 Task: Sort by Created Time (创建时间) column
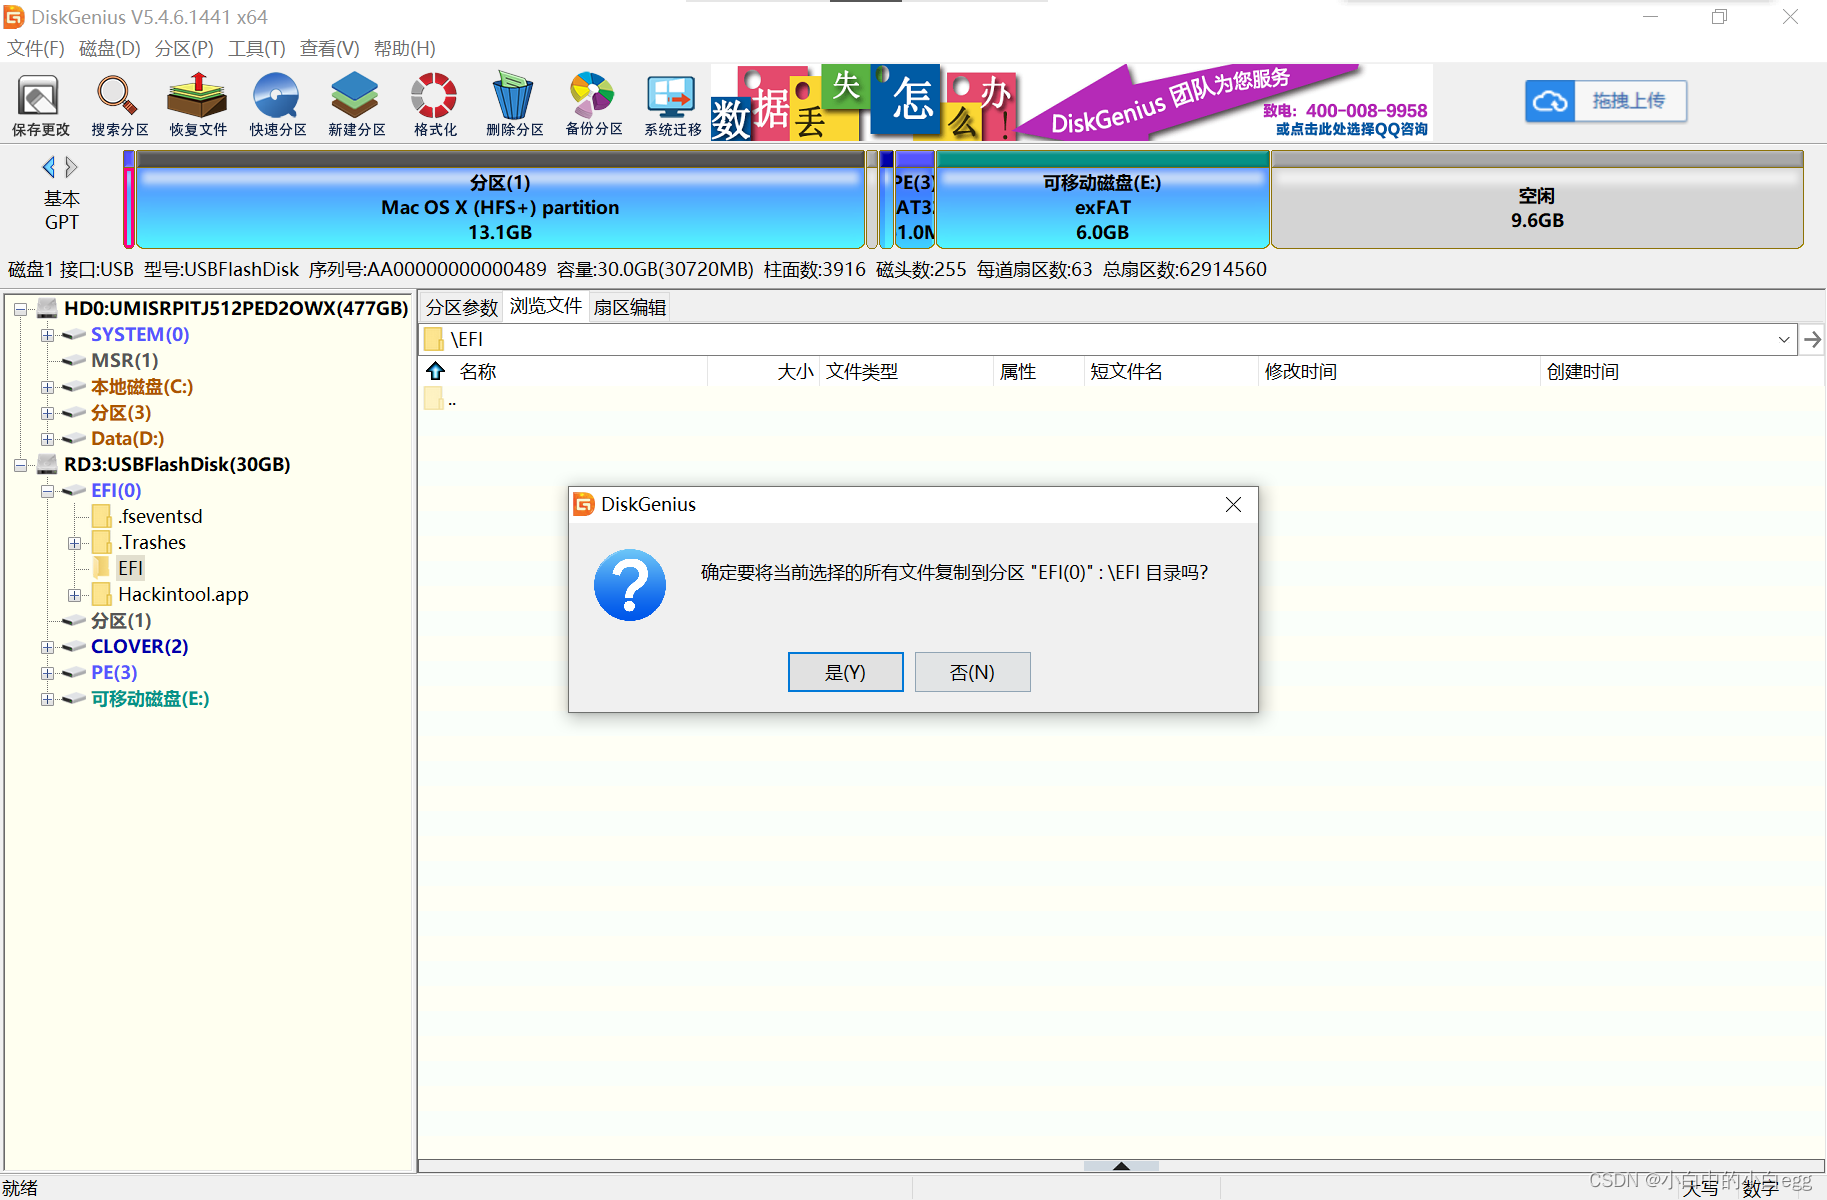click(x=1582, y=371)
